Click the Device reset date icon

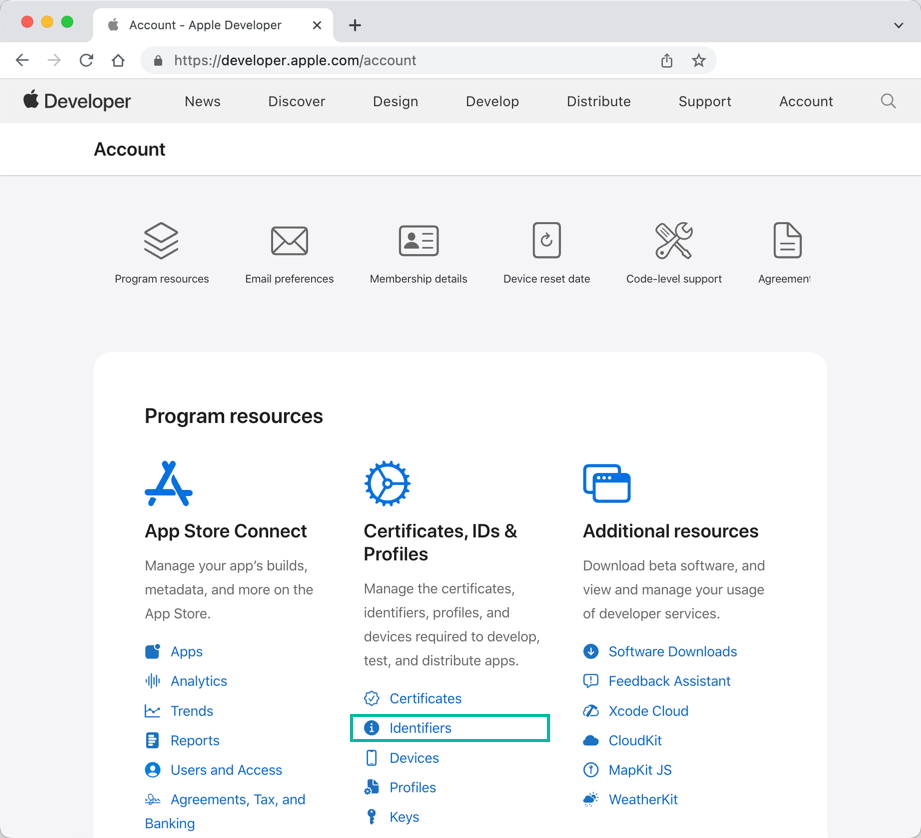tap(546, 241)
